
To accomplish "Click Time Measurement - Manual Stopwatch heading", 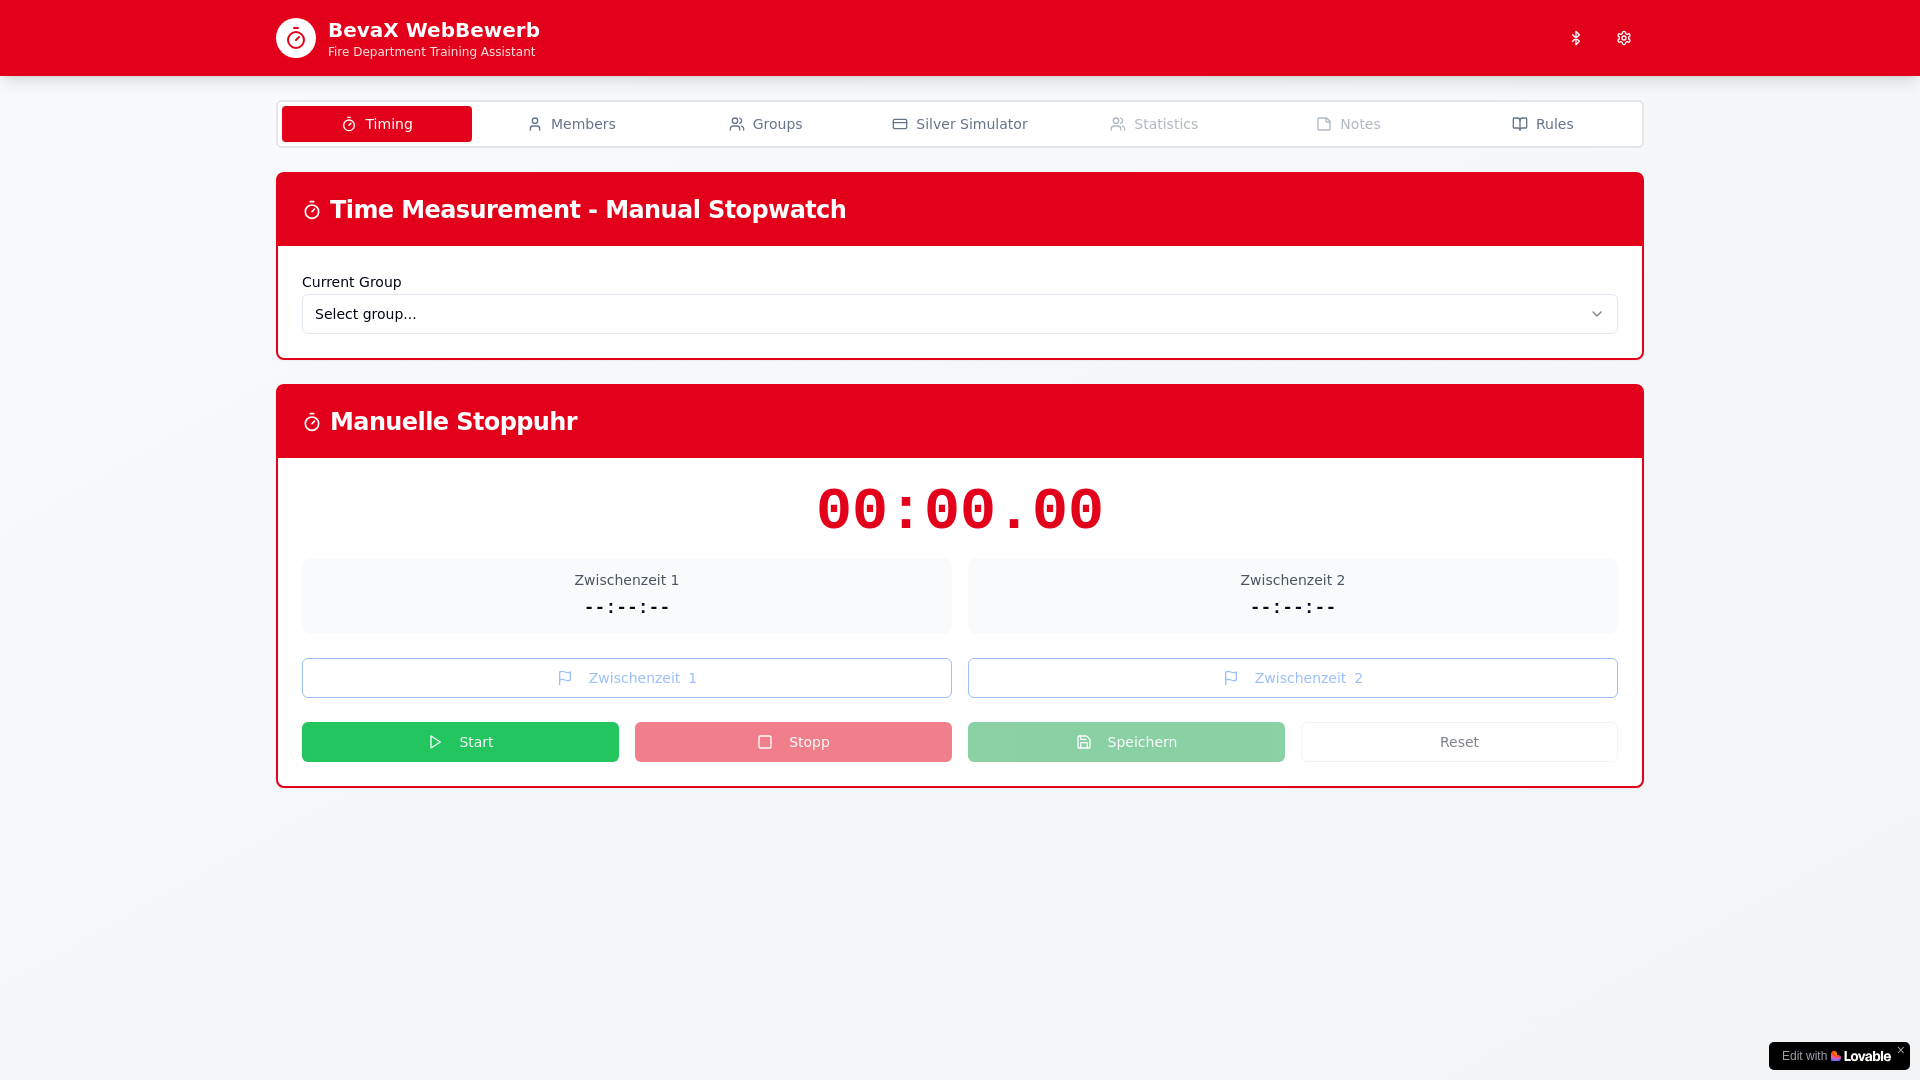I will [588, 210].
